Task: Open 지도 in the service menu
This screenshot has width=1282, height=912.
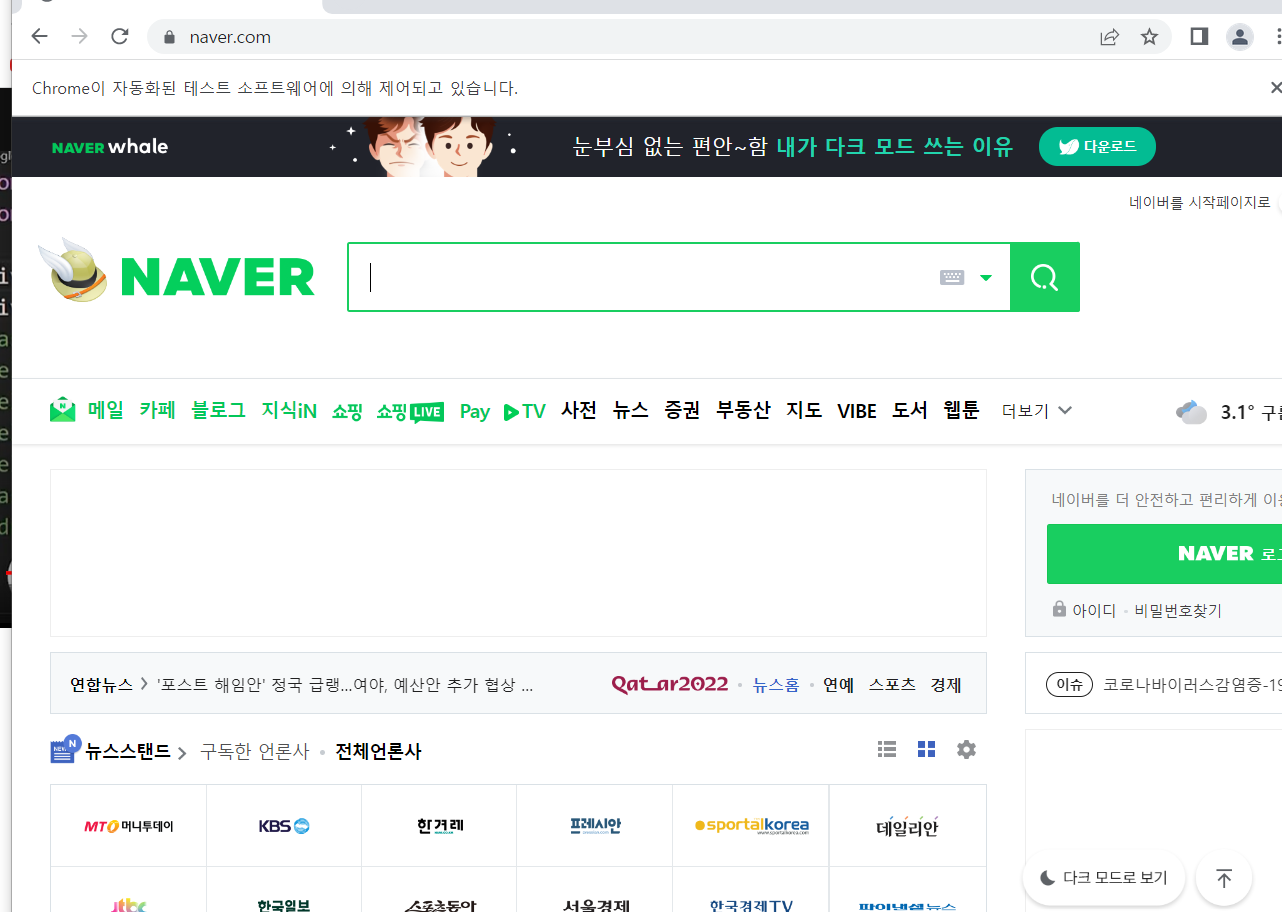Action: [x=804, y=410]
